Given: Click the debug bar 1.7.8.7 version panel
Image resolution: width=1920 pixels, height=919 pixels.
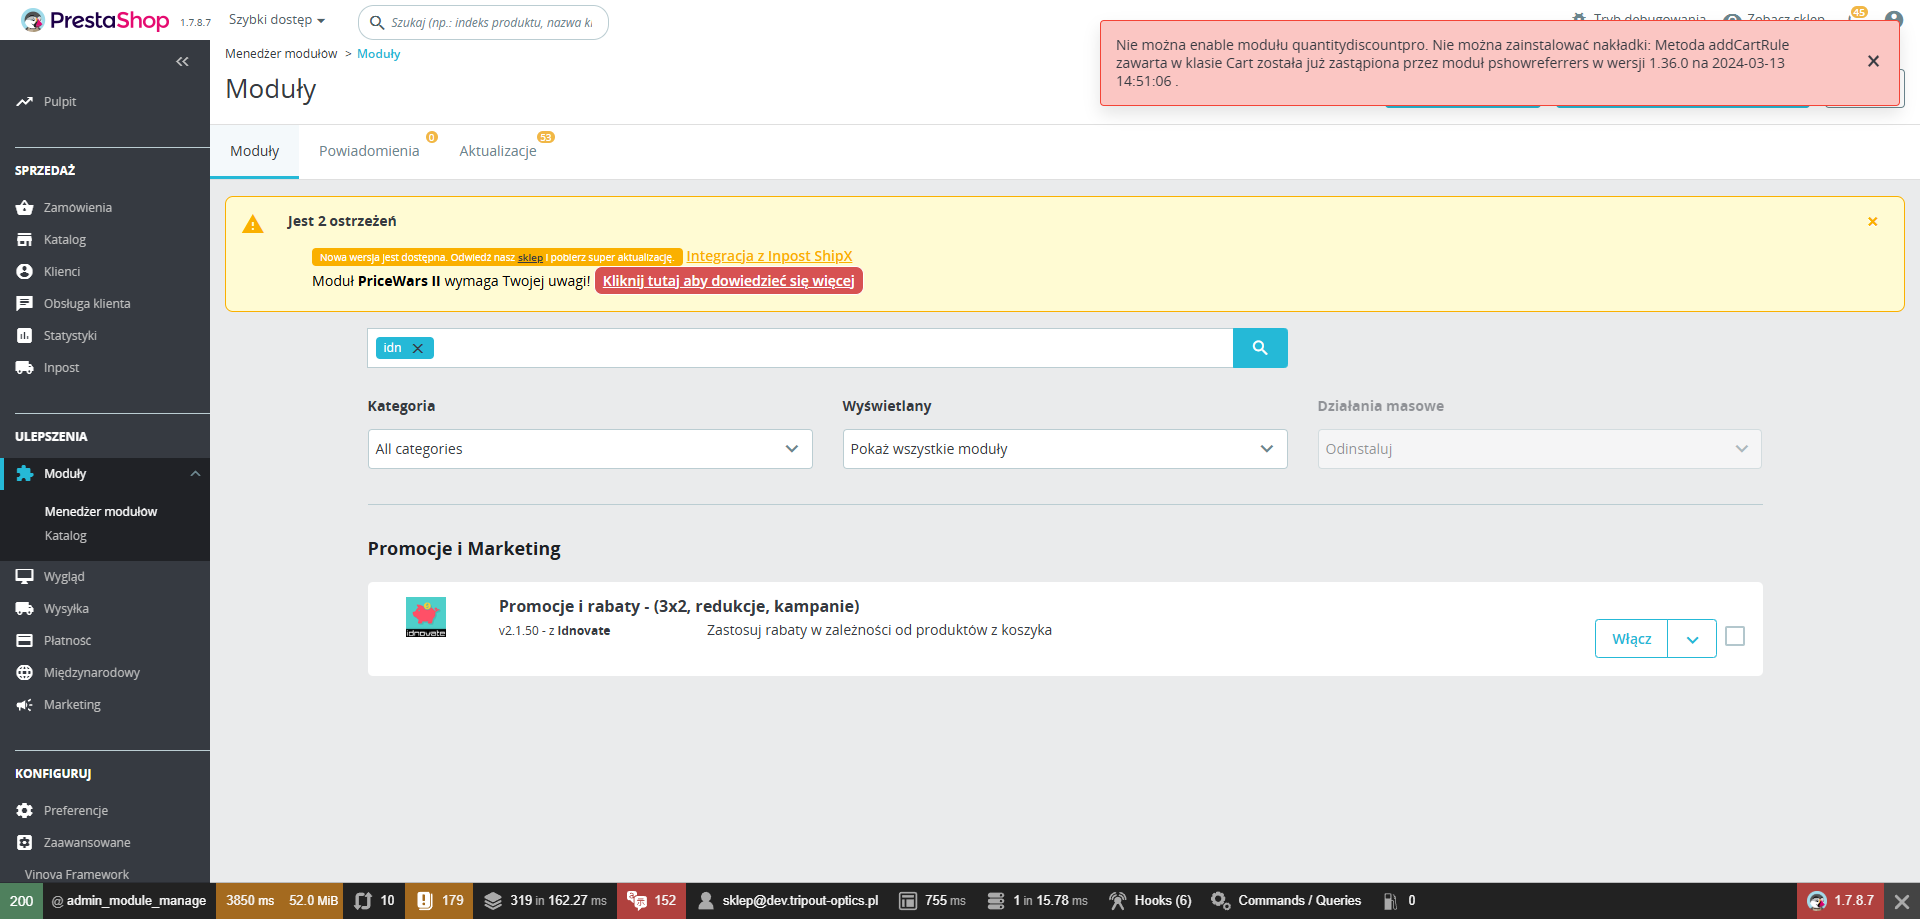Looking at the screenshot, I should (1841, 901).
